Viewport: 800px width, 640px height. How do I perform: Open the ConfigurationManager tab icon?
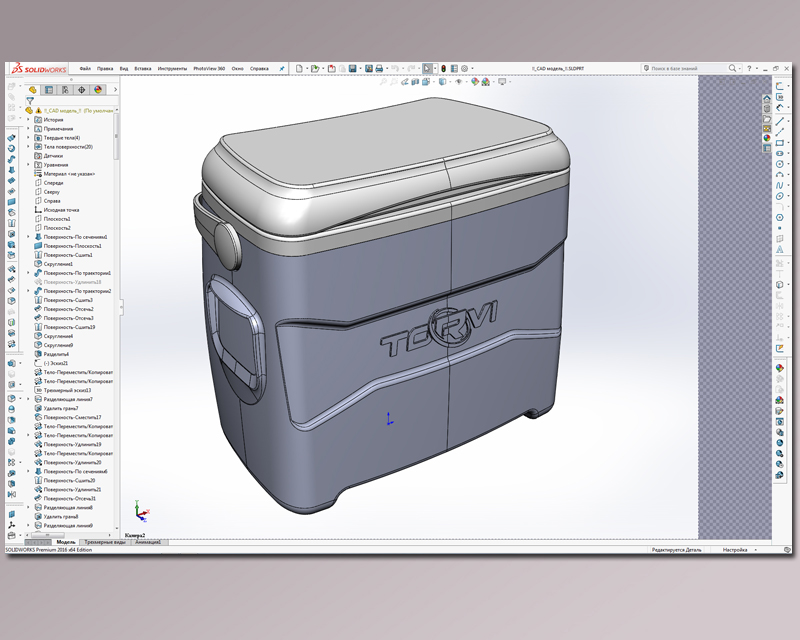tap(65, 90)
